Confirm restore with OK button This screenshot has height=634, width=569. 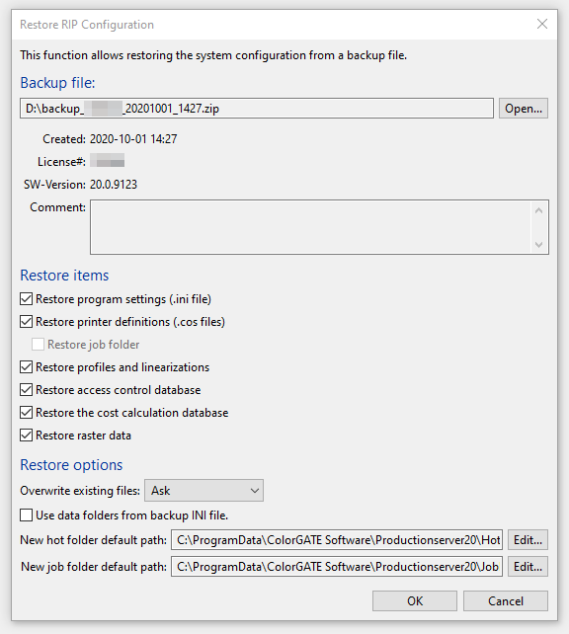click(x=415, y=601)
